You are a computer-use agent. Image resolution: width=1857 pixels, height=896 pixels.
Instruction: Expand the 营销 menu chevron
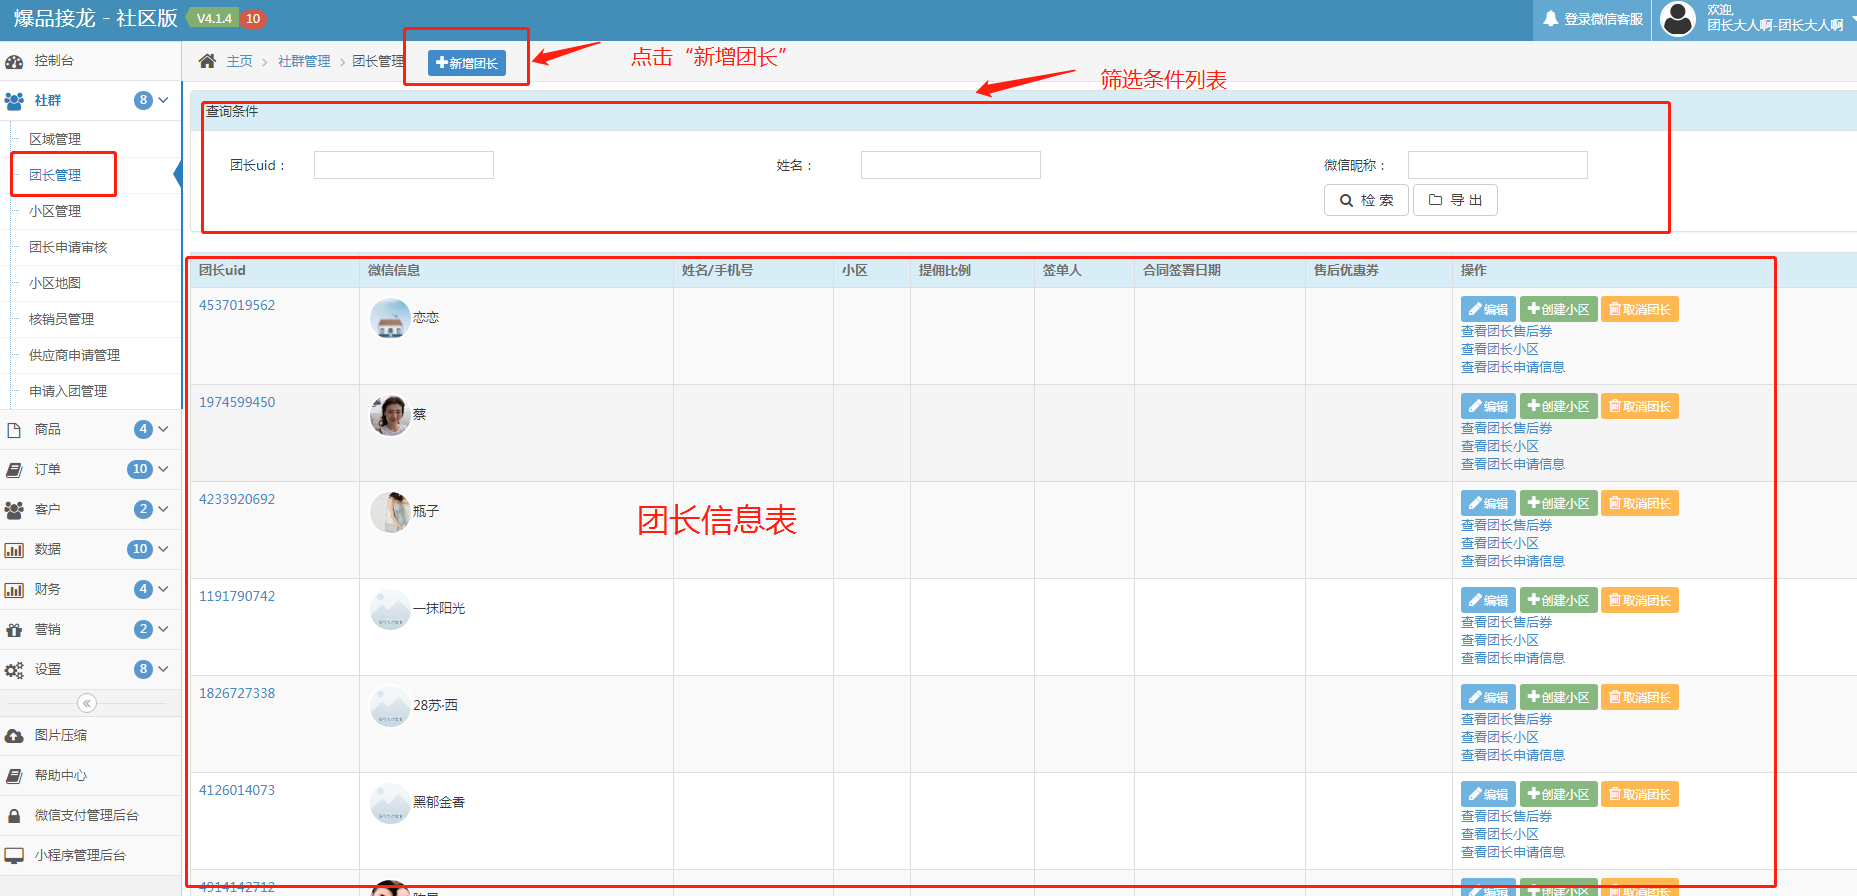click(163, 629)
